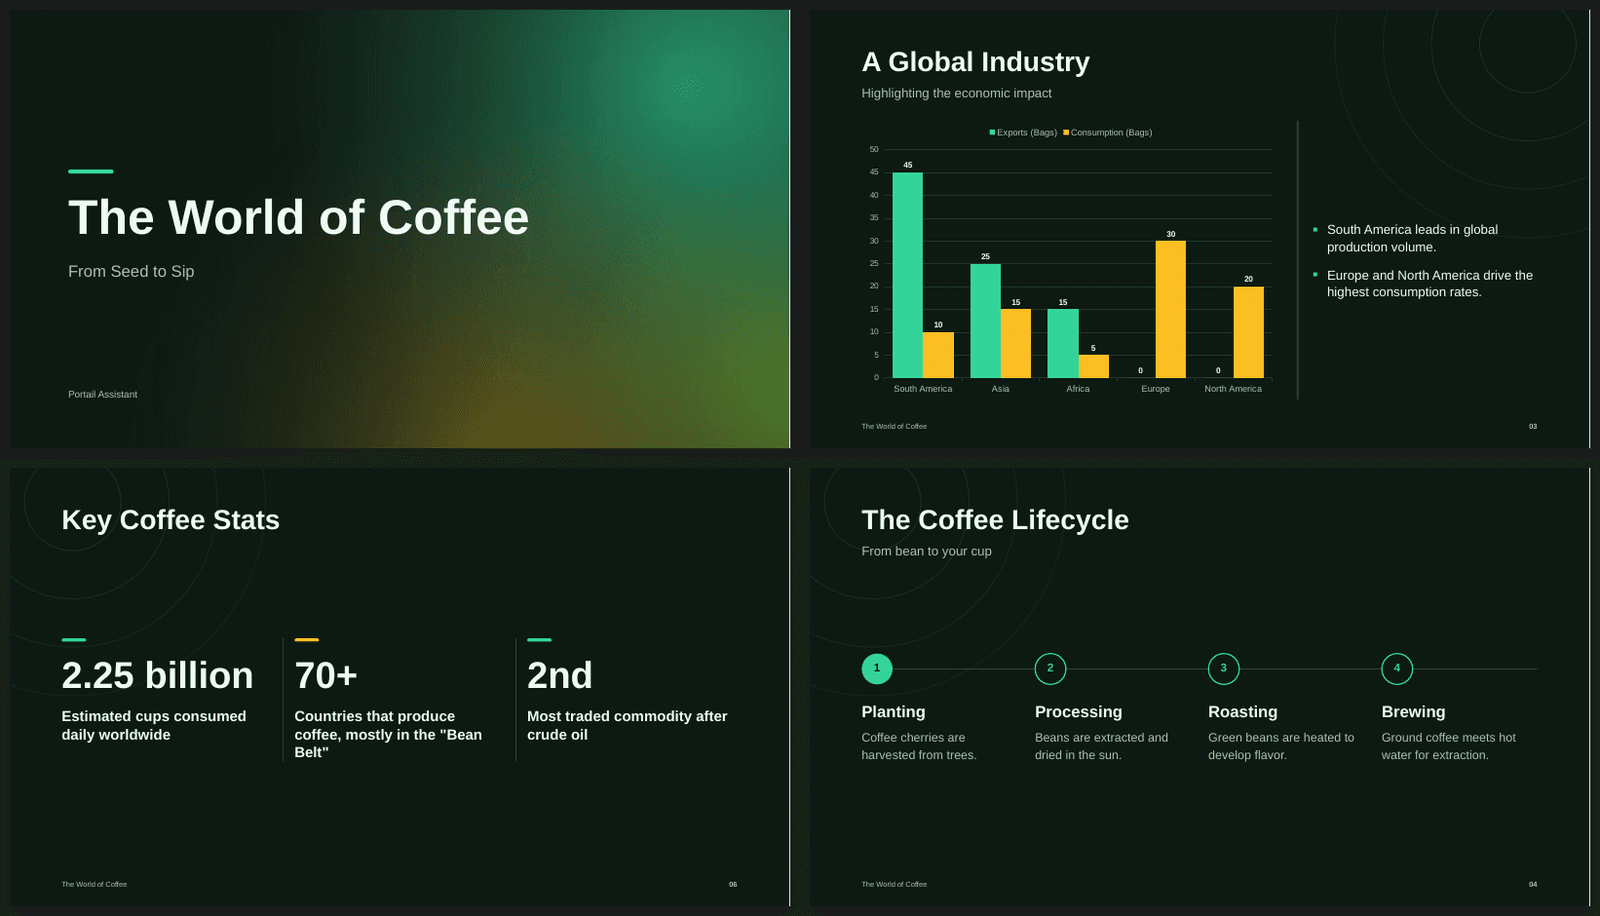1600x916 pixels.
Task: Click the "2nd" statistic
Action: coord(560,676)
